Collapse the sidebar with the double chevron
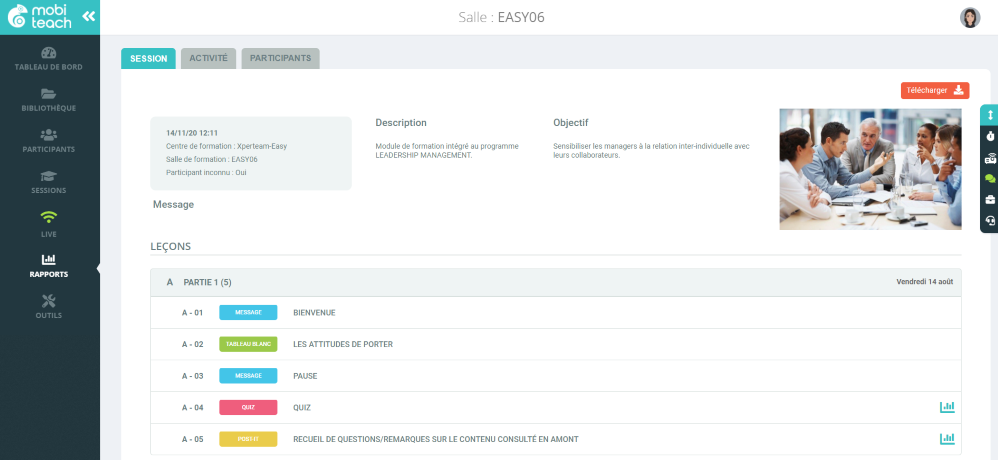This screenshot has height=460, width=998. [88, 17]
